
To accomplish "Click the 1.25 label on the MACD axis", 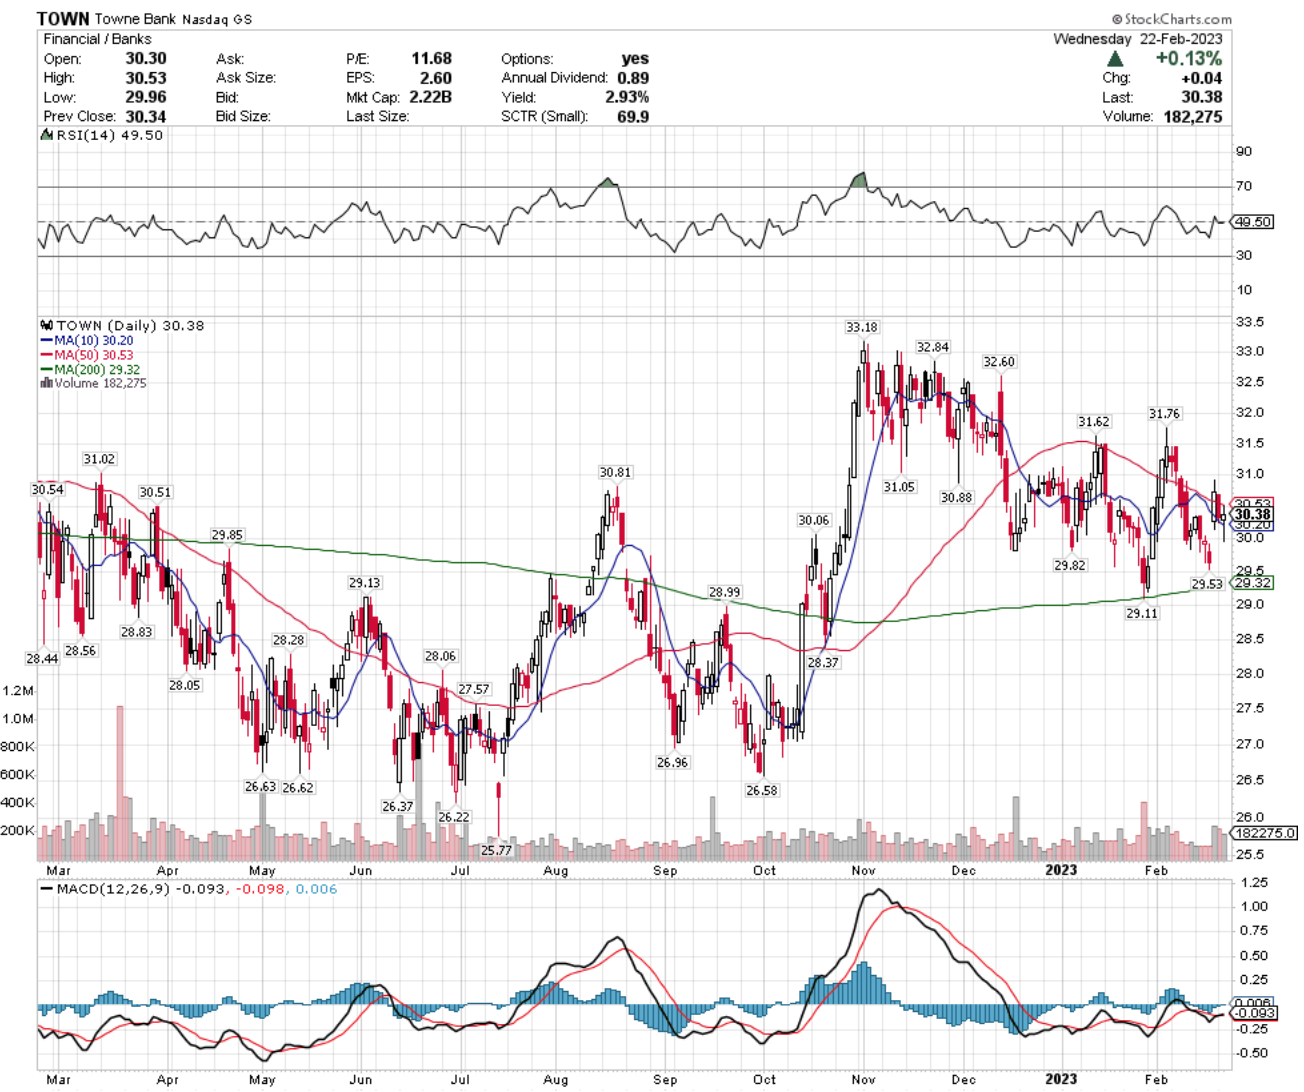I will [1254, 882].
